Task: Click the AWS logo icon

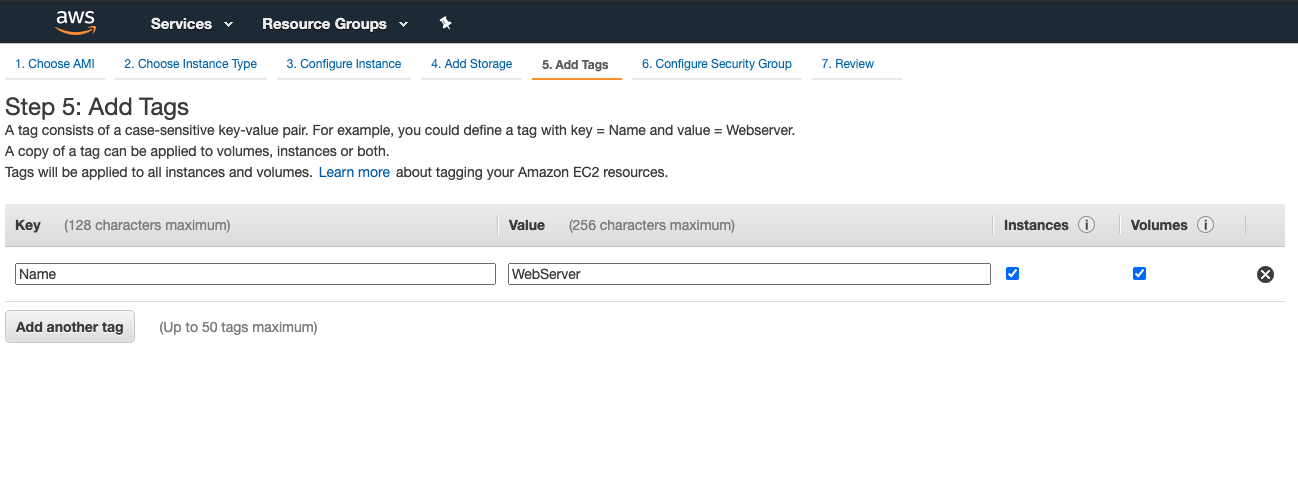Action: pyautogui.click(x=75, y=22)
